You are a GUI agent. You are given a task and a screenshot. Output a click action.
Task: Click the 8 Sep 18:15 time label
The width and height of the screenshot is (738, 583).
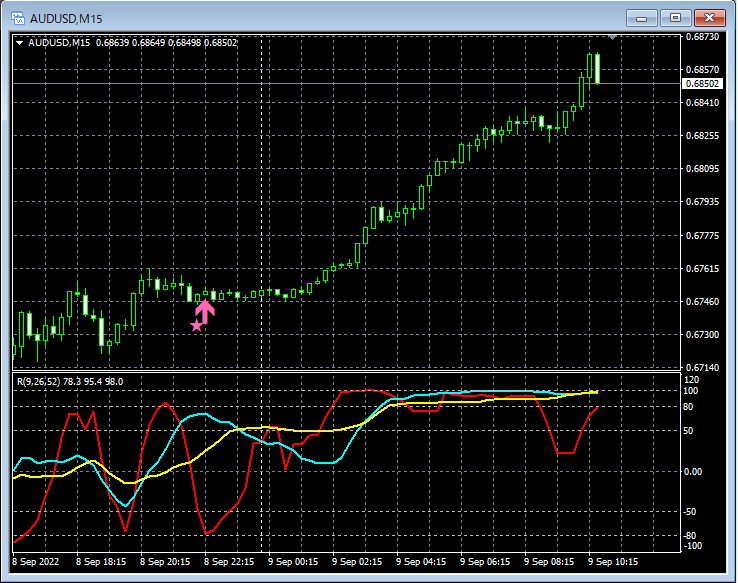pos(101,562)
